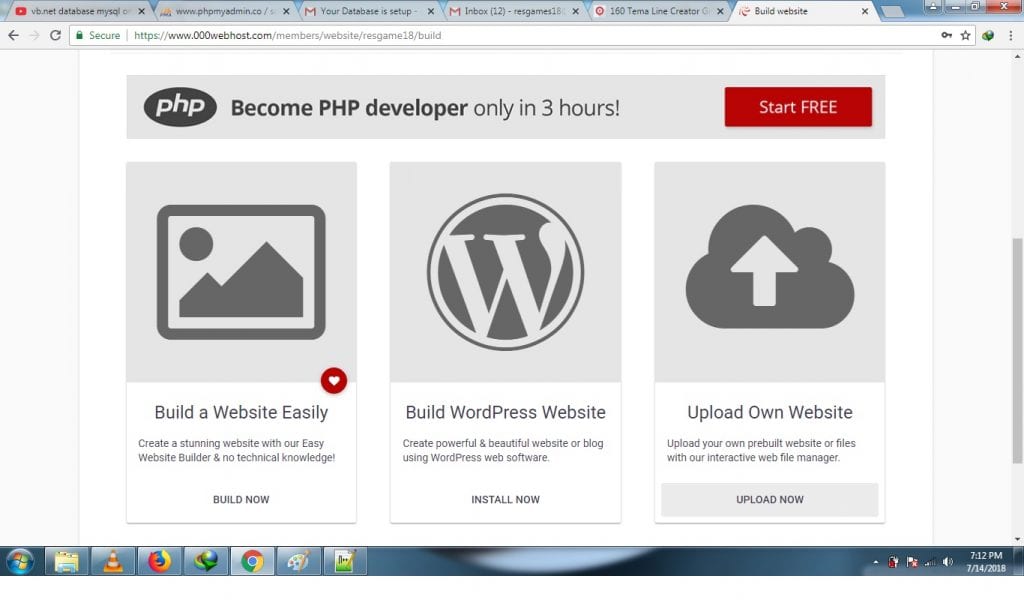Click the network signal tray icon
Image resolution: width=1024 pixels, height=600 pixels.
[x=930, y=562]
